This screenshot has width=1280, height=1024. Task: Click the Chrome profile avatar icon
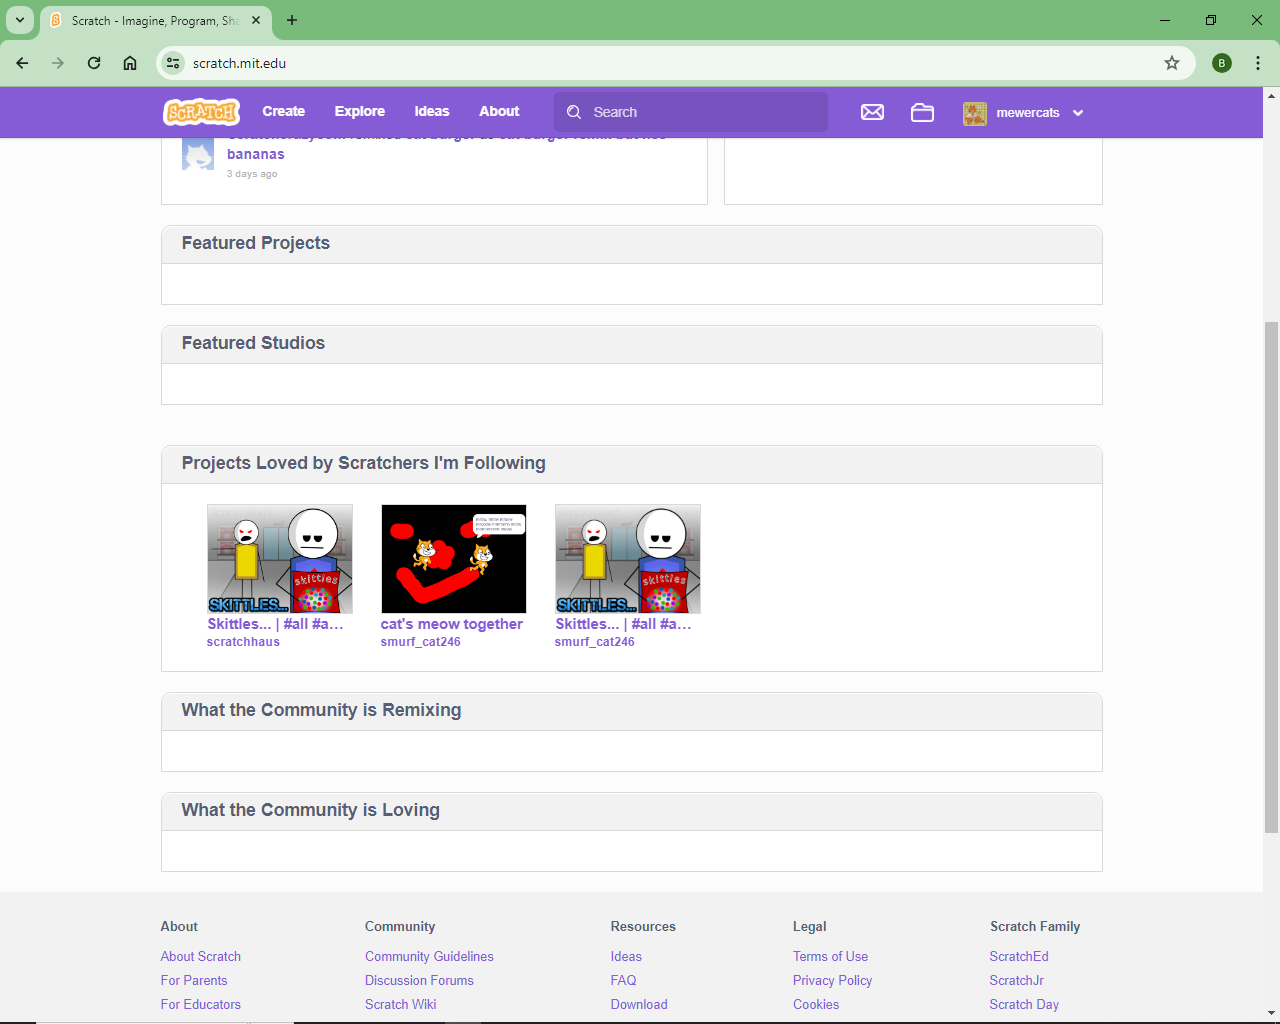click(1221, 63)
